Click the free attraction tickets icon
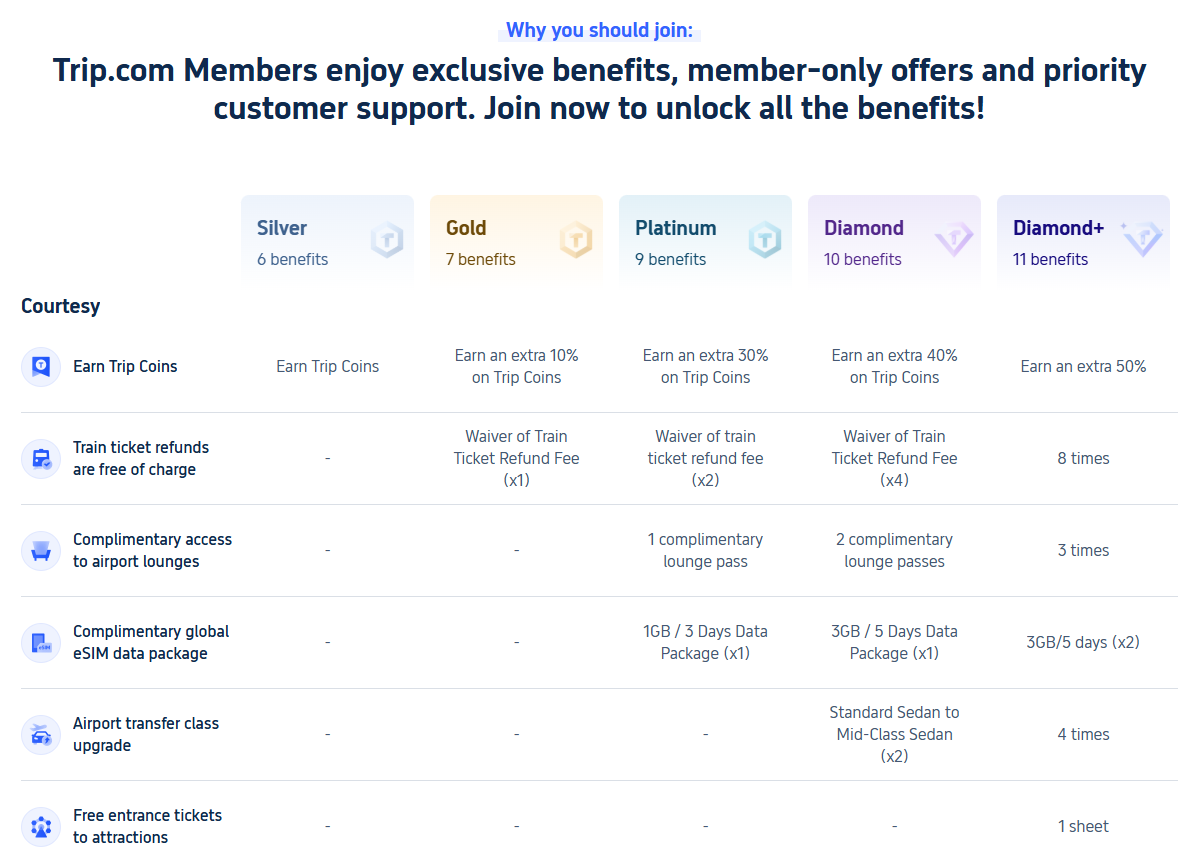 click(41, 827)
